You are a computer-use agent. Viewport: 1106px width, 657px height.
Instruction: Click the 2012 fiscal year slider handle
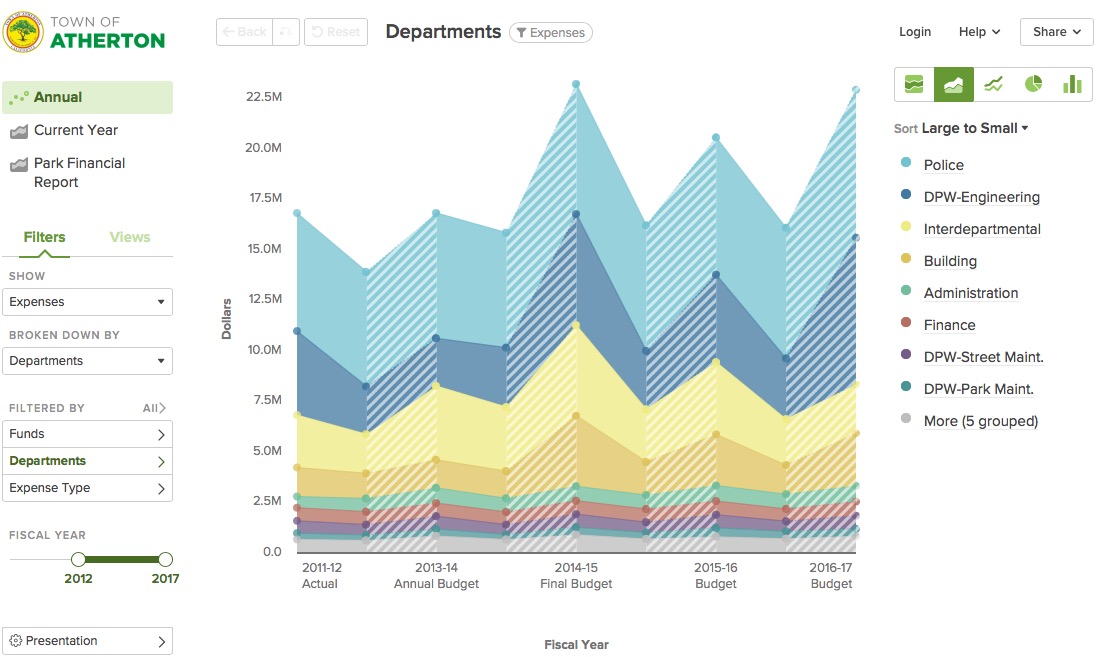pyautogui.click(x=78, y=560)
